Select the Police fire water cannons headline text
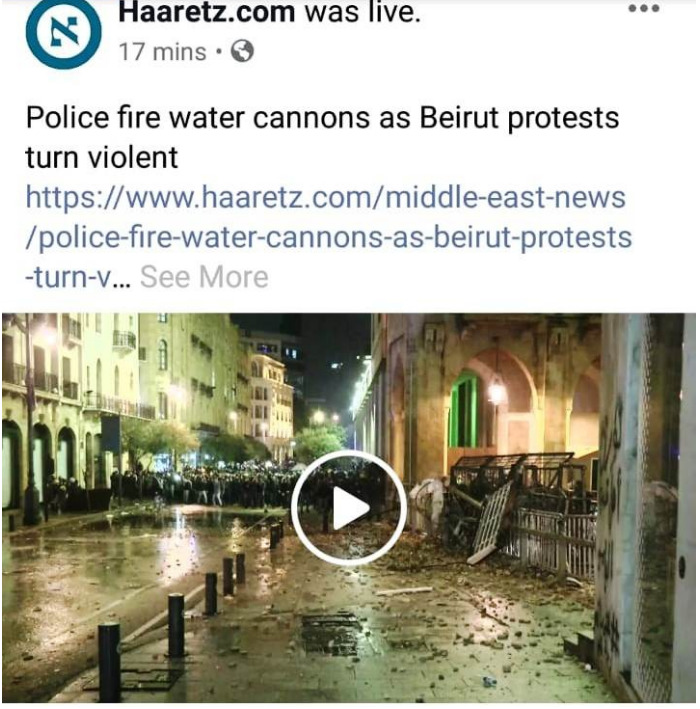700x709 pixels. point(322,118)
